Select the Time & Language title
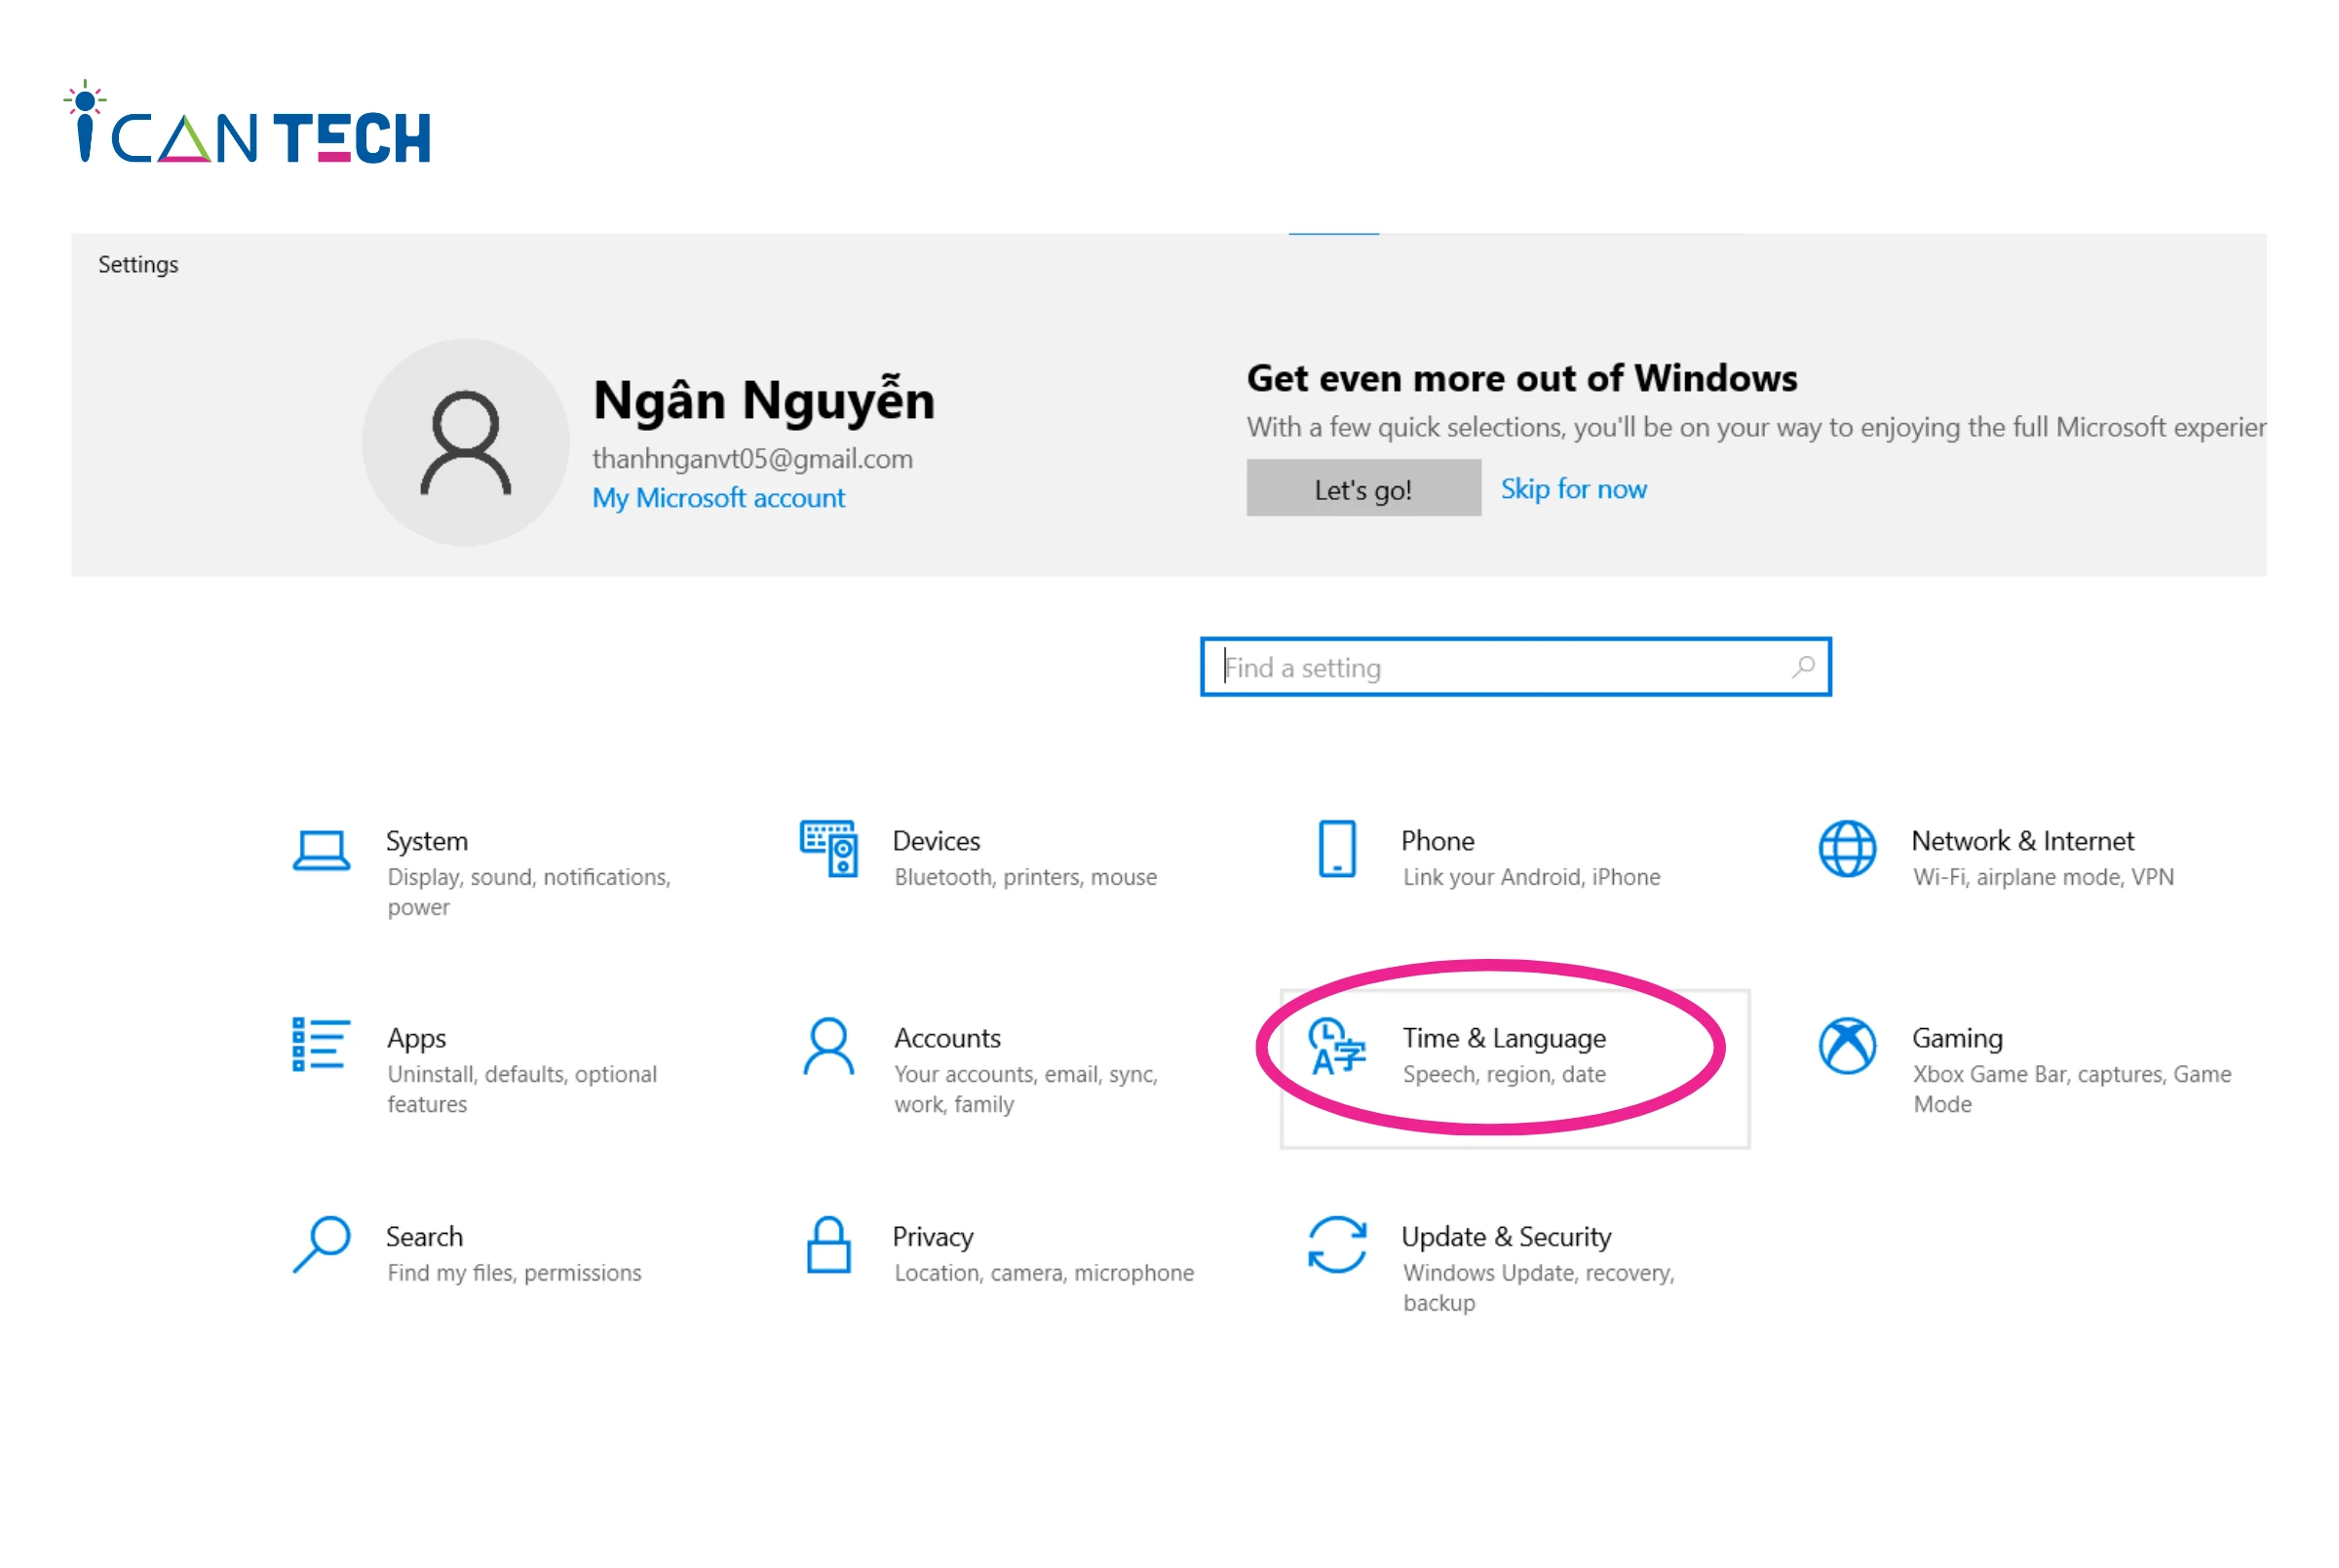 click(x=1504, y=1039)
